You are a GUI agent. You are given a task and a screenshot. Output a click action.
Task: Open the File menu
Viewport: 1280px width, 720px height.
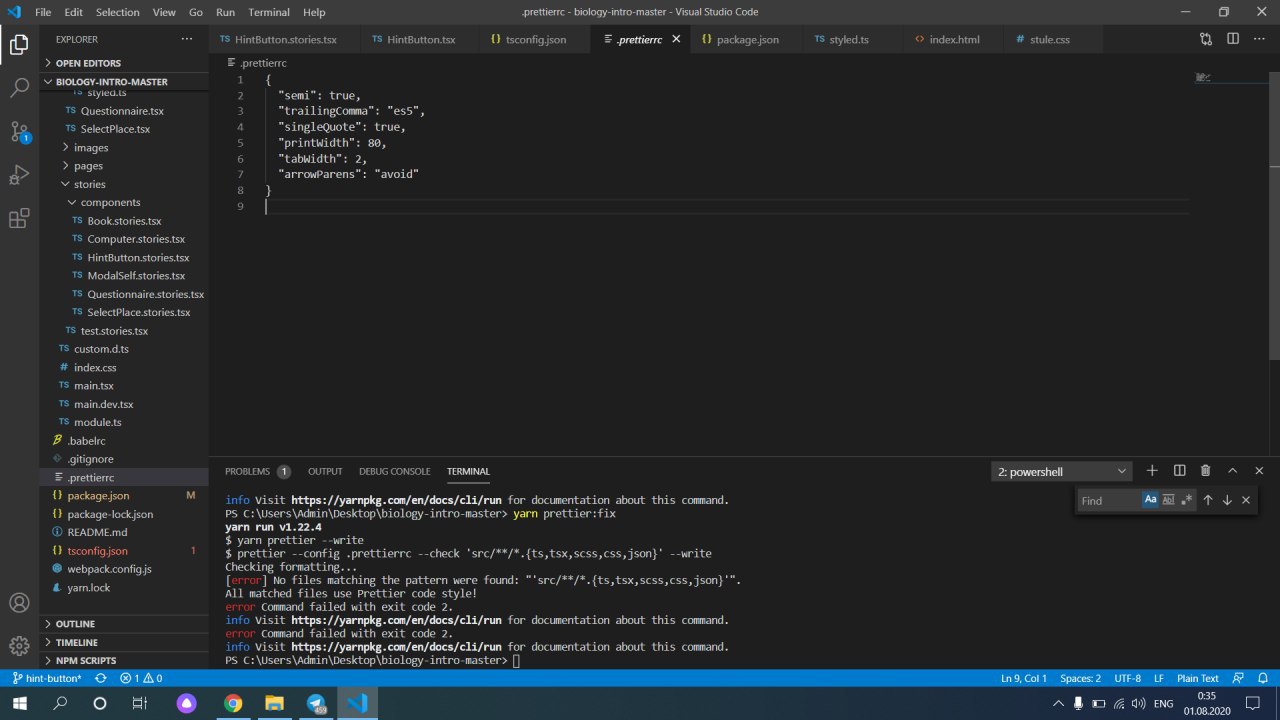[x=43, y=12]
